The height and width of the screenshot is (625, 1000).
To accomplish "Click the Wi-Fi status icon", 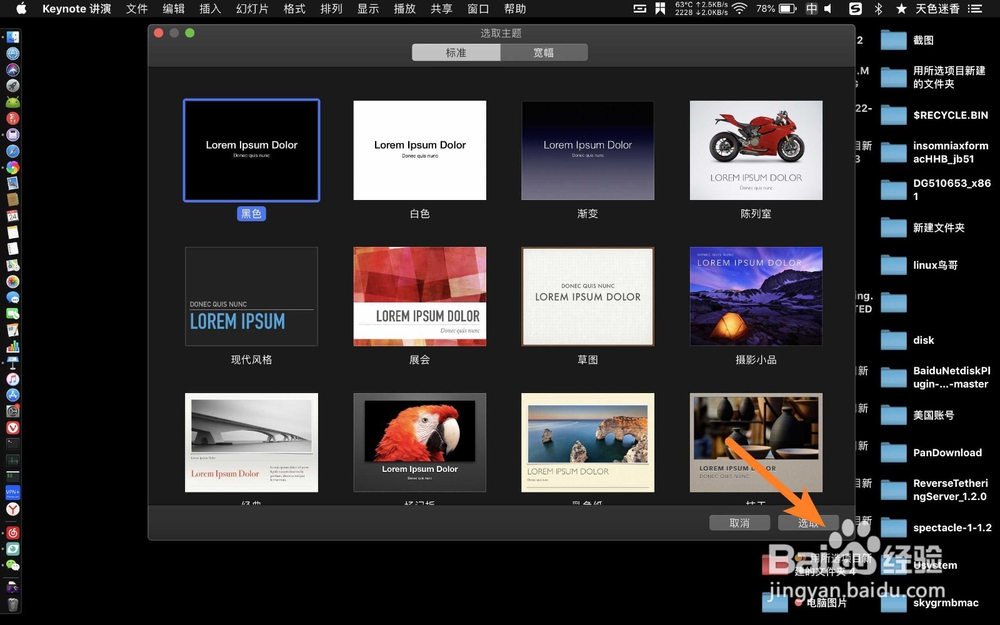I will (739, 8).
